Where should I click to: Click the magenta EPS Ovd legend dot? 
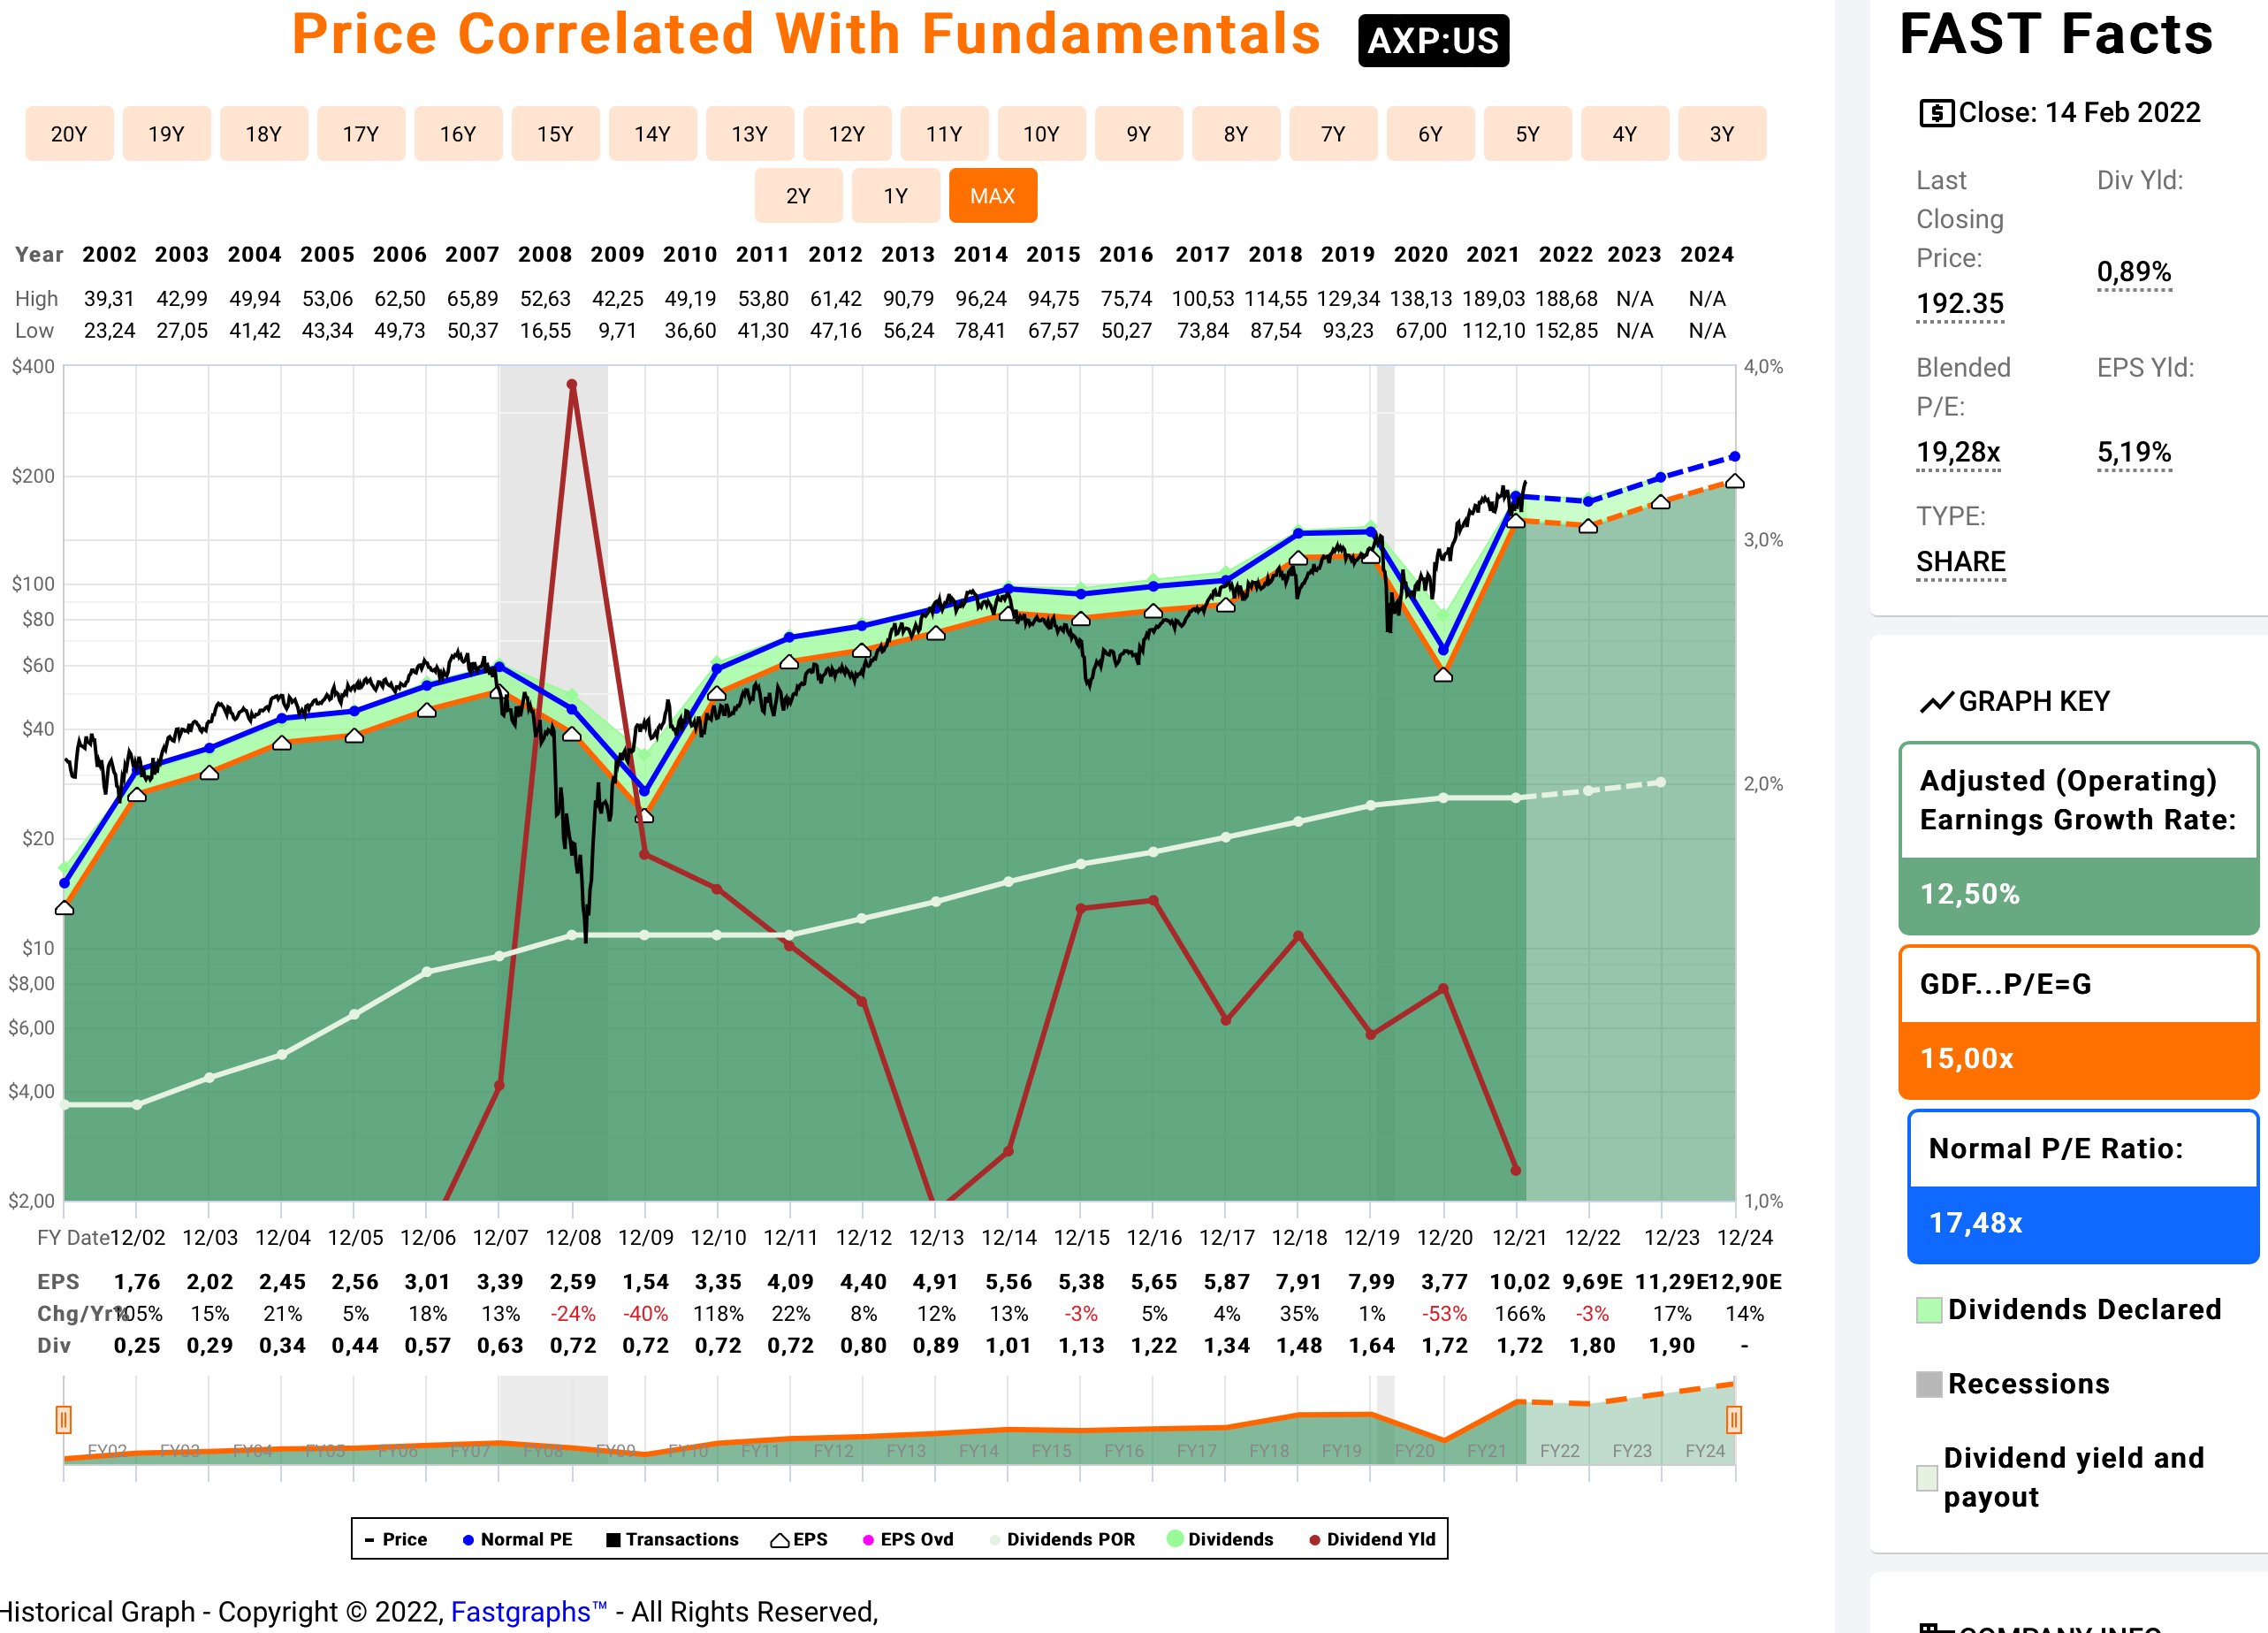coord(868,1540)
